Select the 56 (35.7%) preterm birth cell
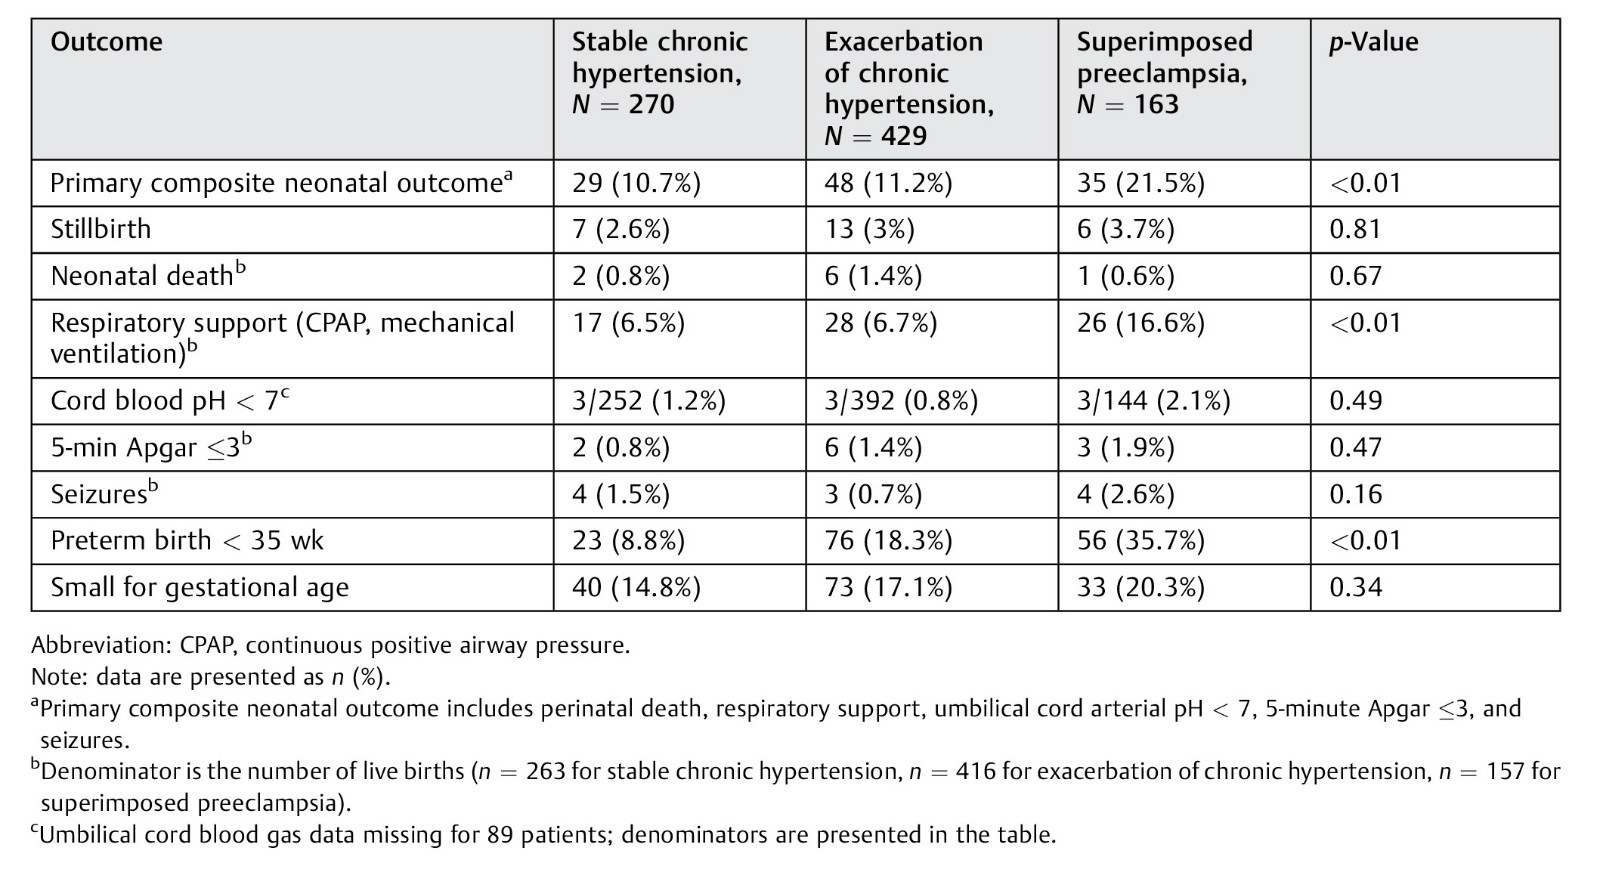Image resolution: width=1600 pixels, height=872 pixels. pyautogui.click(x=1140, y=540)
